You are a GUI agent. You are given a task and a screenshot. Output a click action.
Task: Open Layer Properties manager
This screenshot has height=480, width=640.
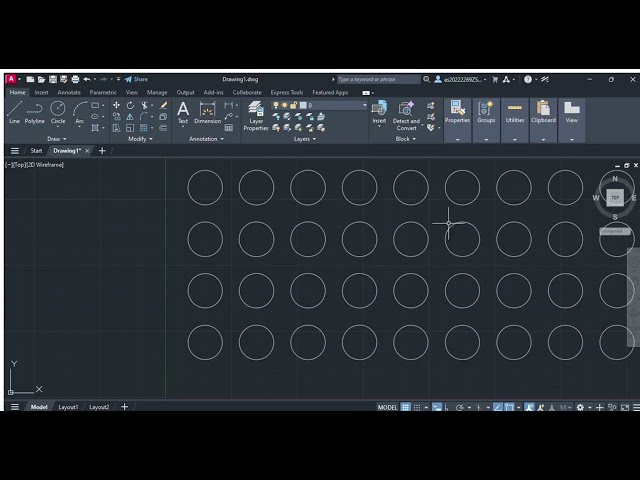tap(256, 116)
